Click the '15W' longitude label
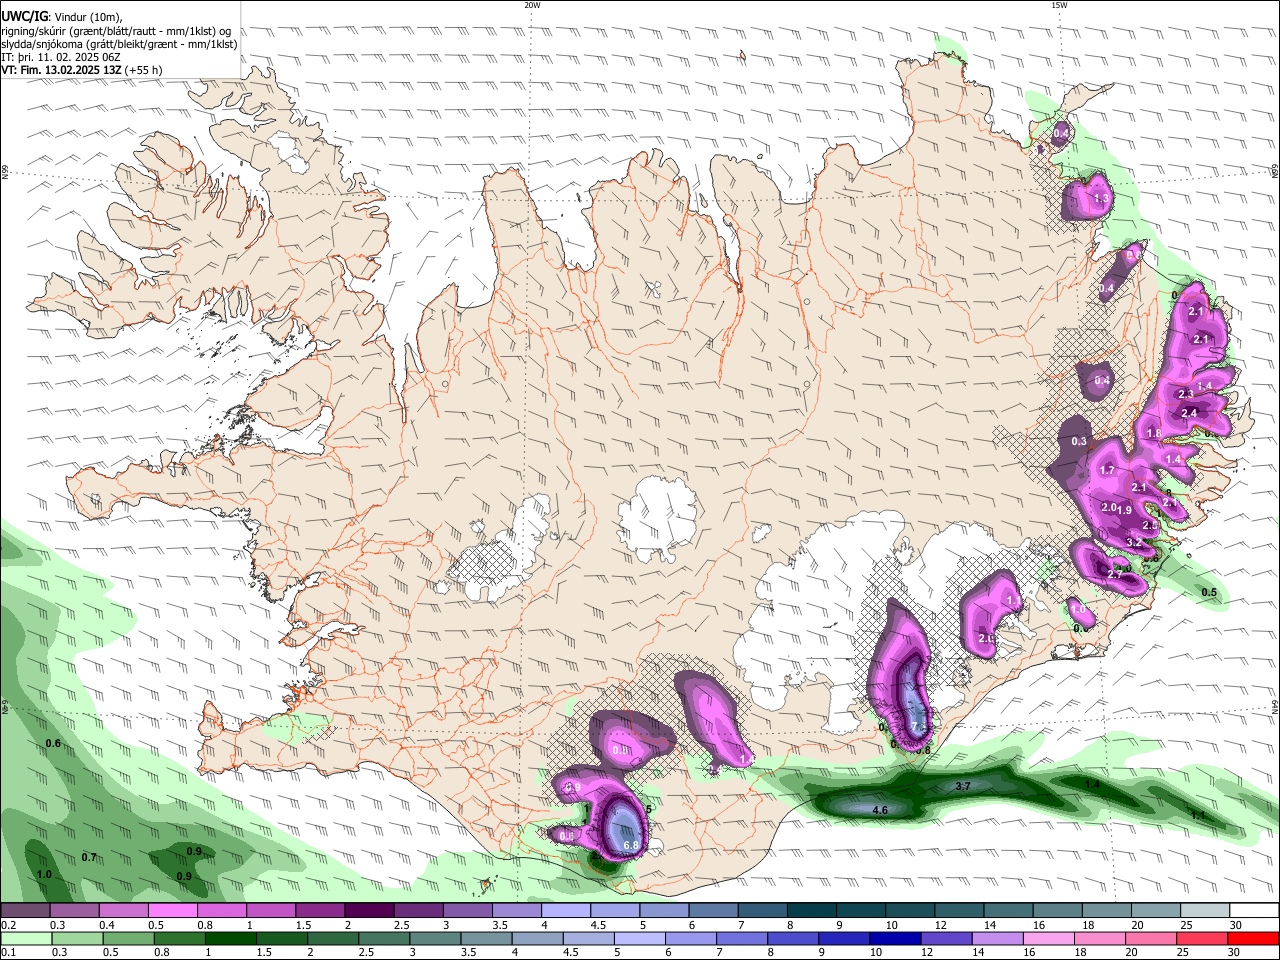Screen dimensions: 1280x960 coord(1059,5)
